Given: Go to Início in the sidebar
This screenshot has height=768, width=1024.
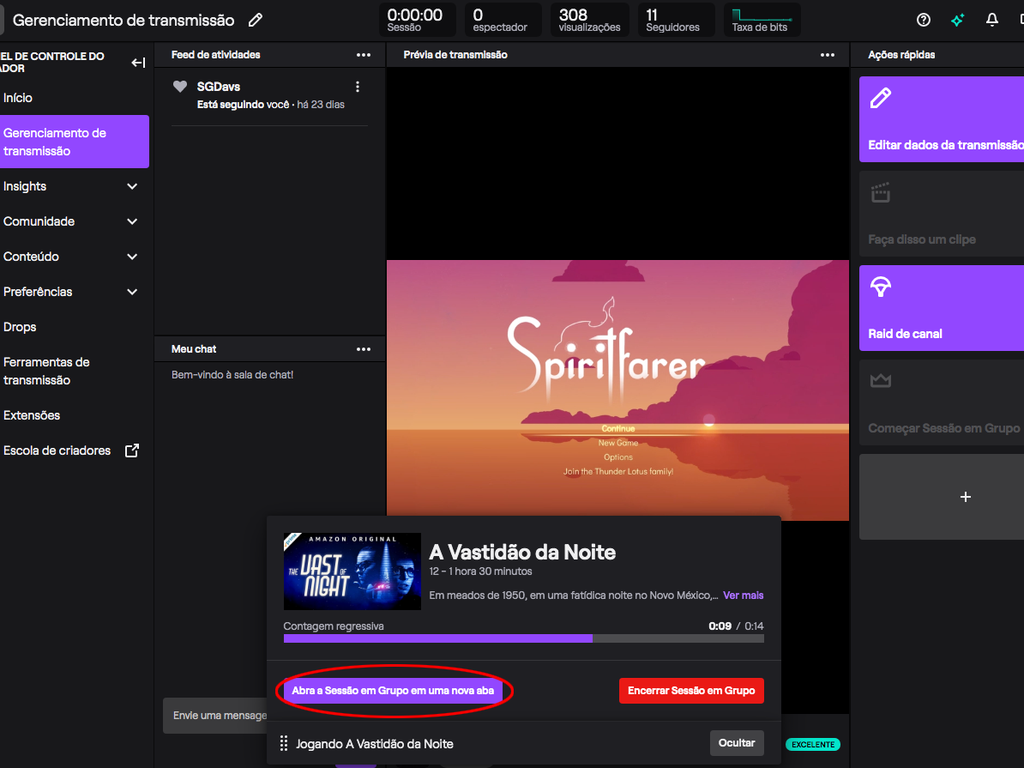Looking at the screenshot, I should [x=18, y=98].
